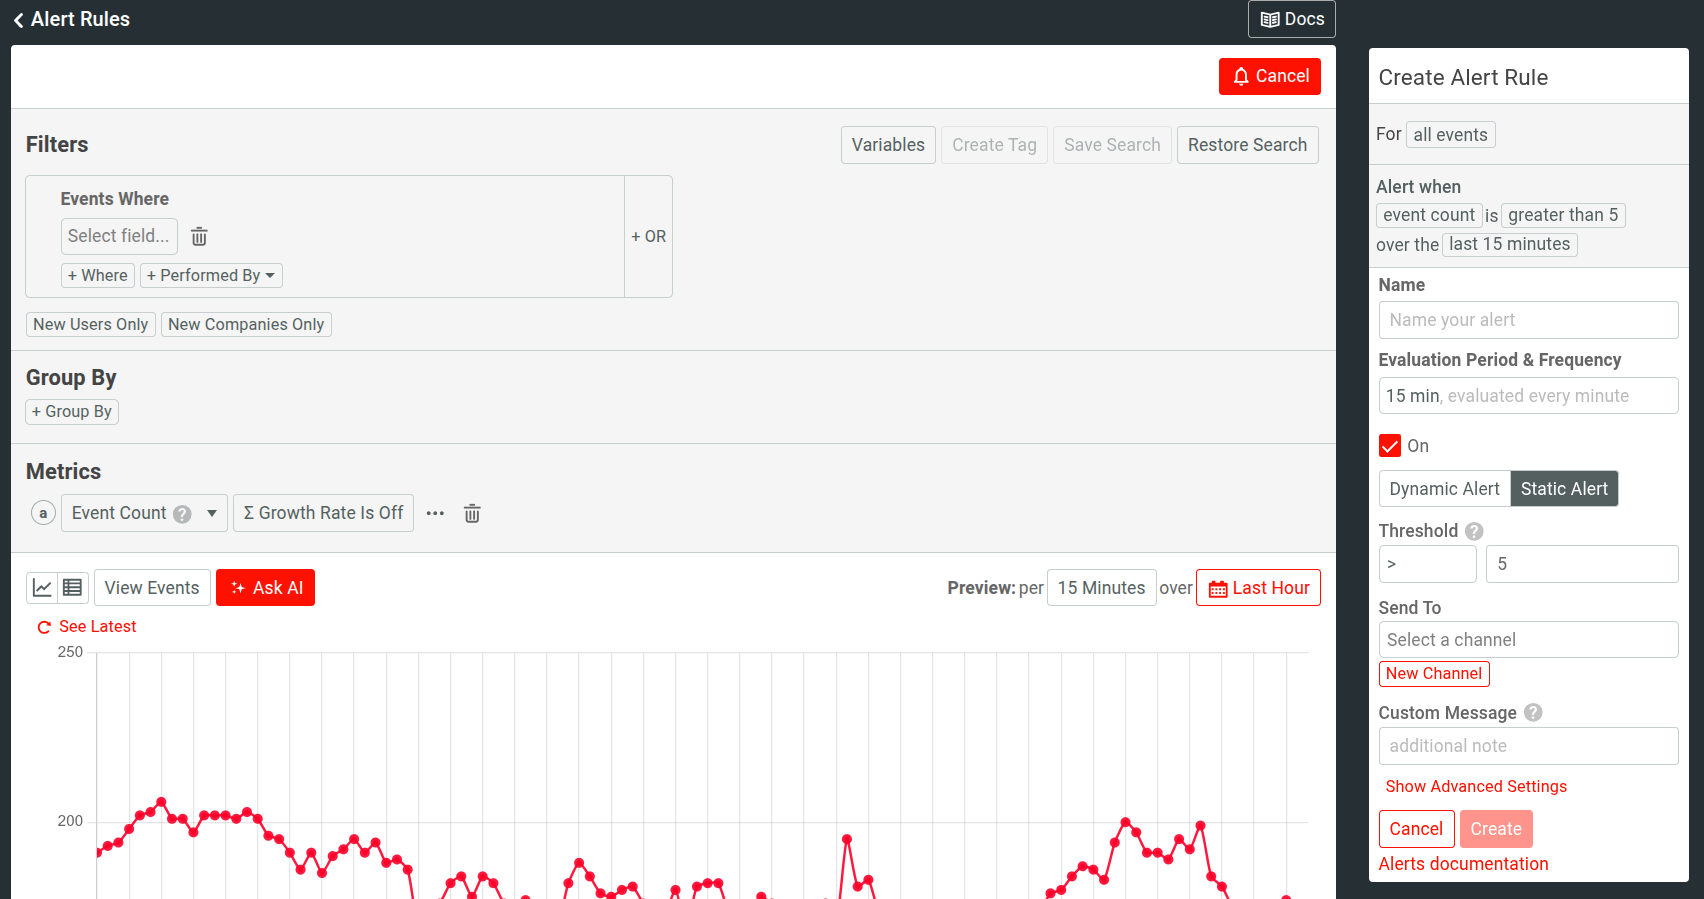1704x899 pixels.
Task: Toggle the New Users Only filter
Action: [90, 325]
